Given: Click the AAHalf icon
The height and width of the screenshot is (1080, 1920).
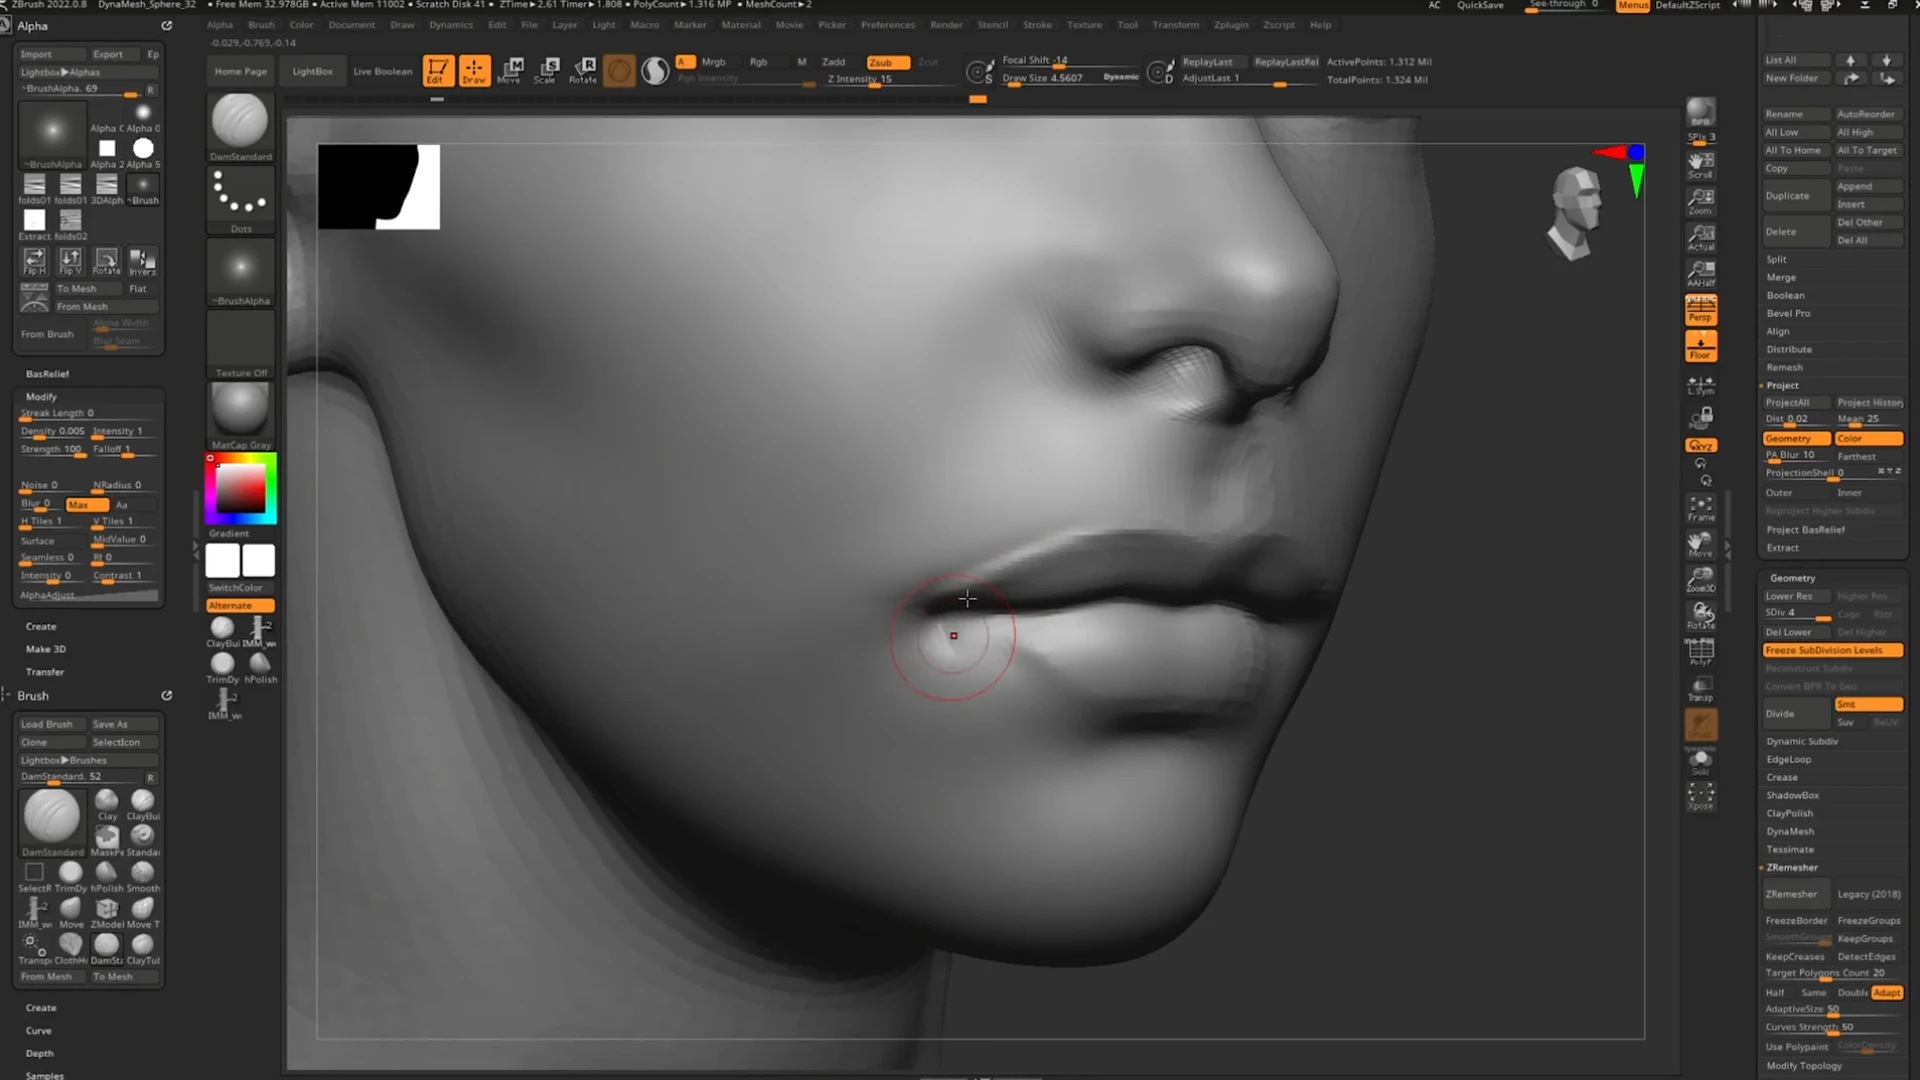Looking at the screenshot, I should pos(1700,273).
